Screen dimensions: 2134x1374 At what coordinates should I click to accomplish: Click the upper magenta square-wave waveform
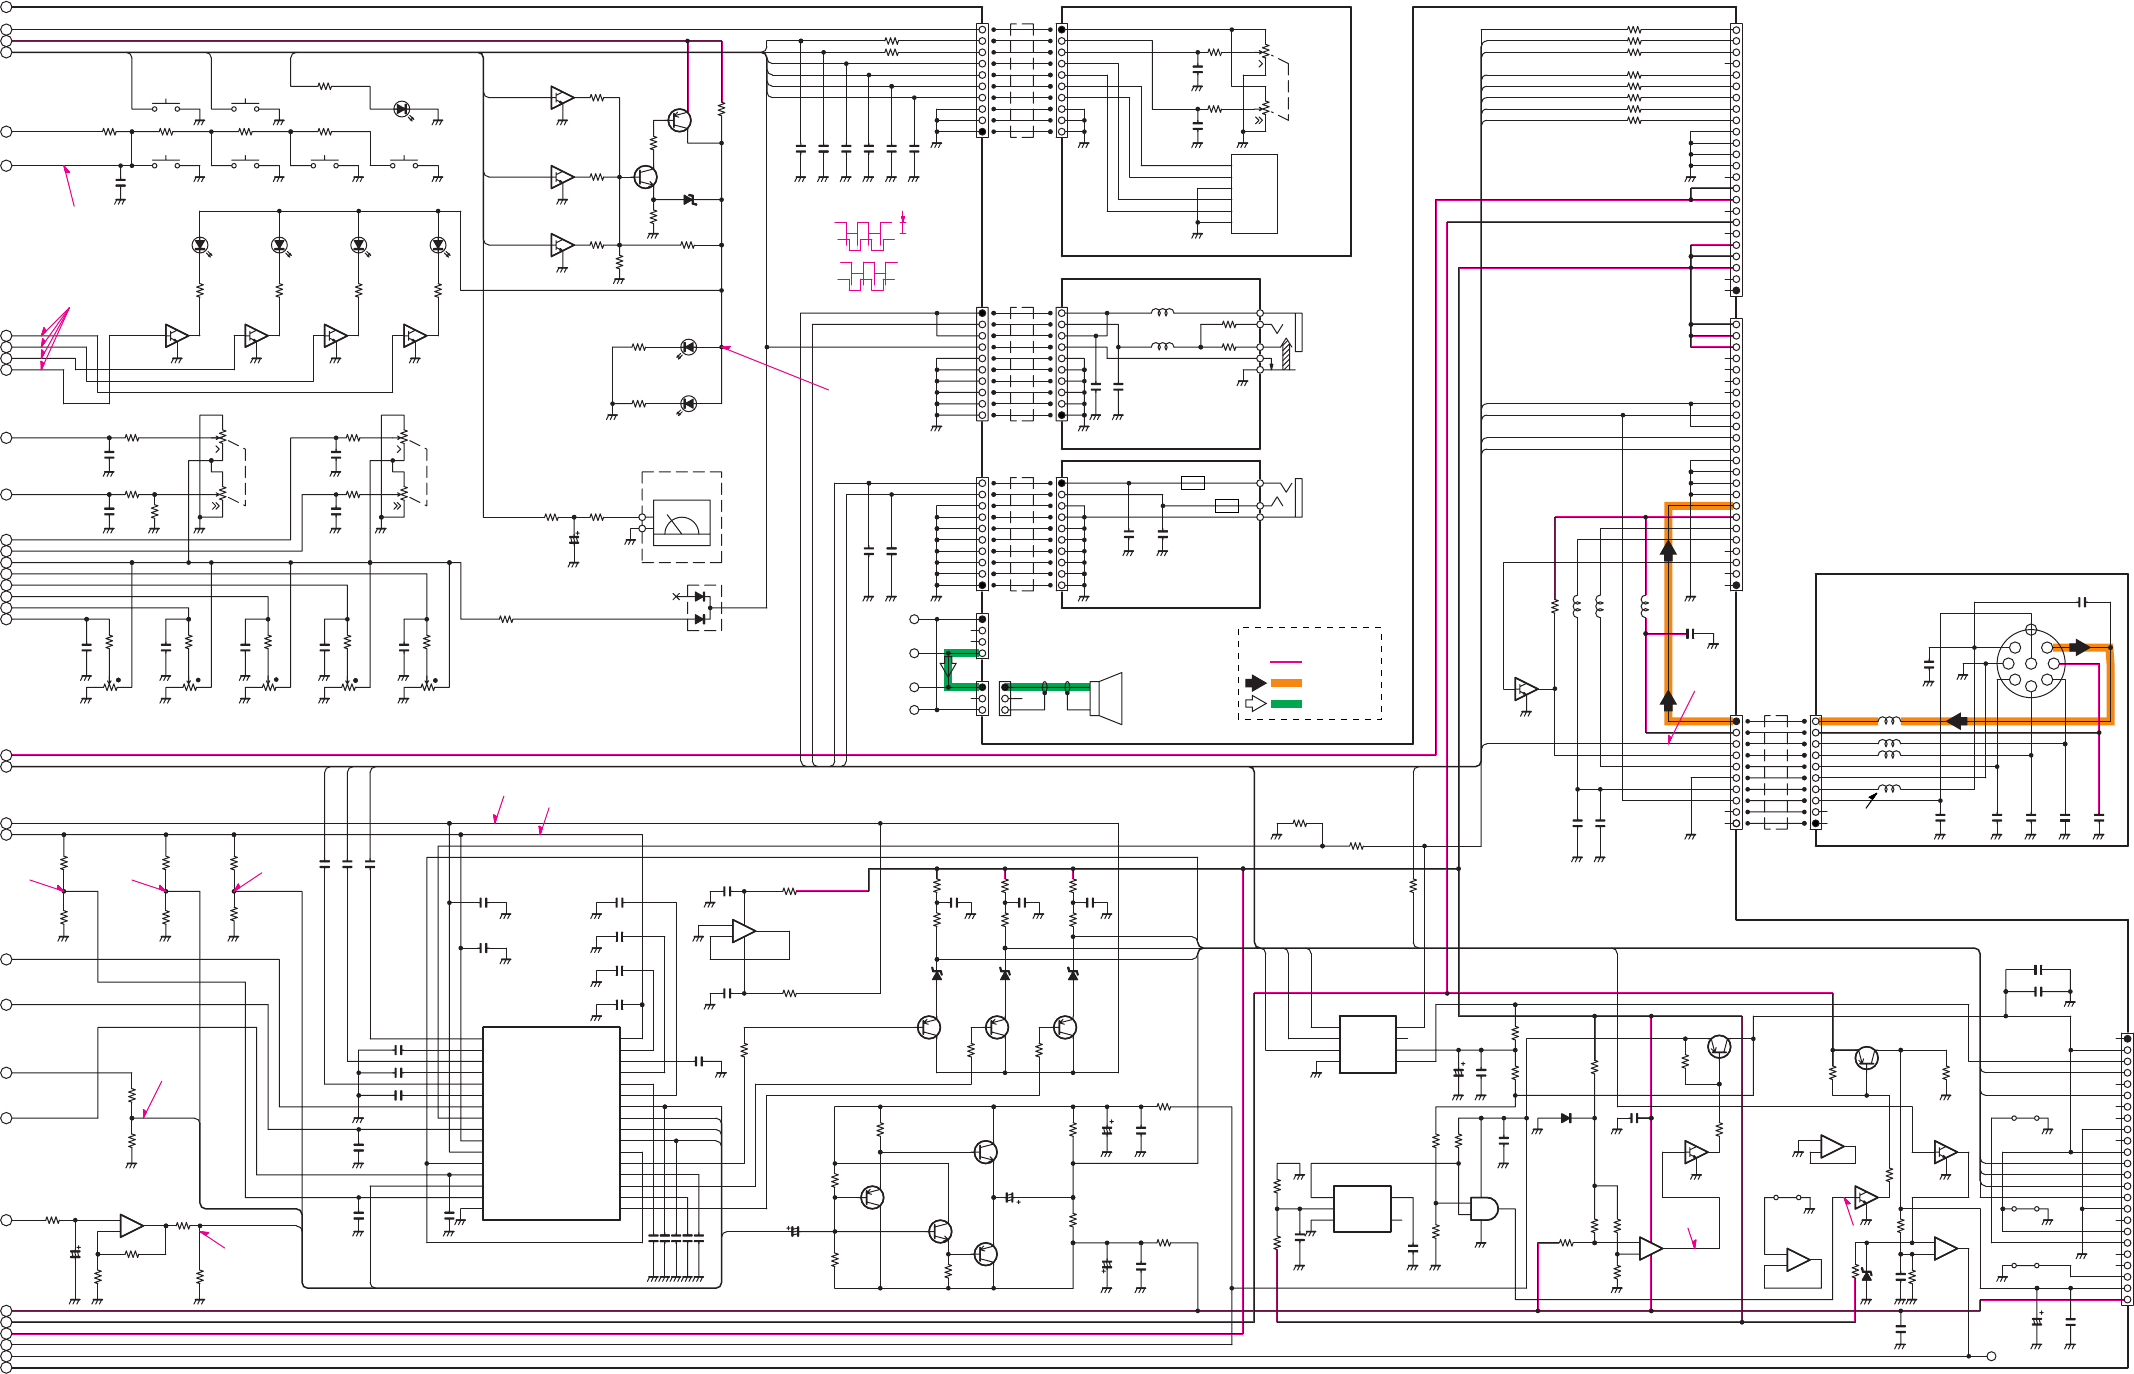pos(864,236)
